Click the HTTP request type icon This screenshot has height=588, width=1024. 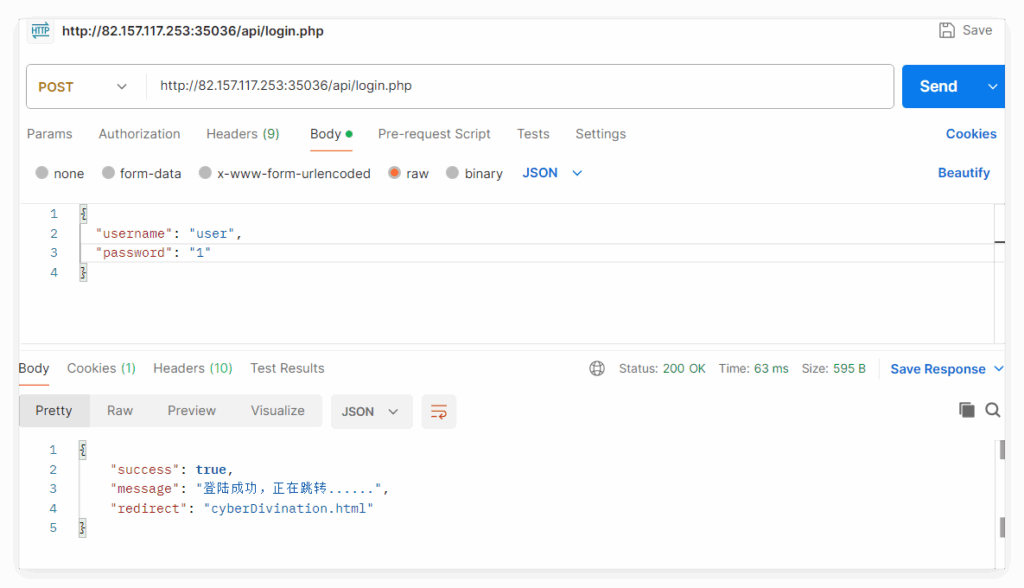point(40,31)
